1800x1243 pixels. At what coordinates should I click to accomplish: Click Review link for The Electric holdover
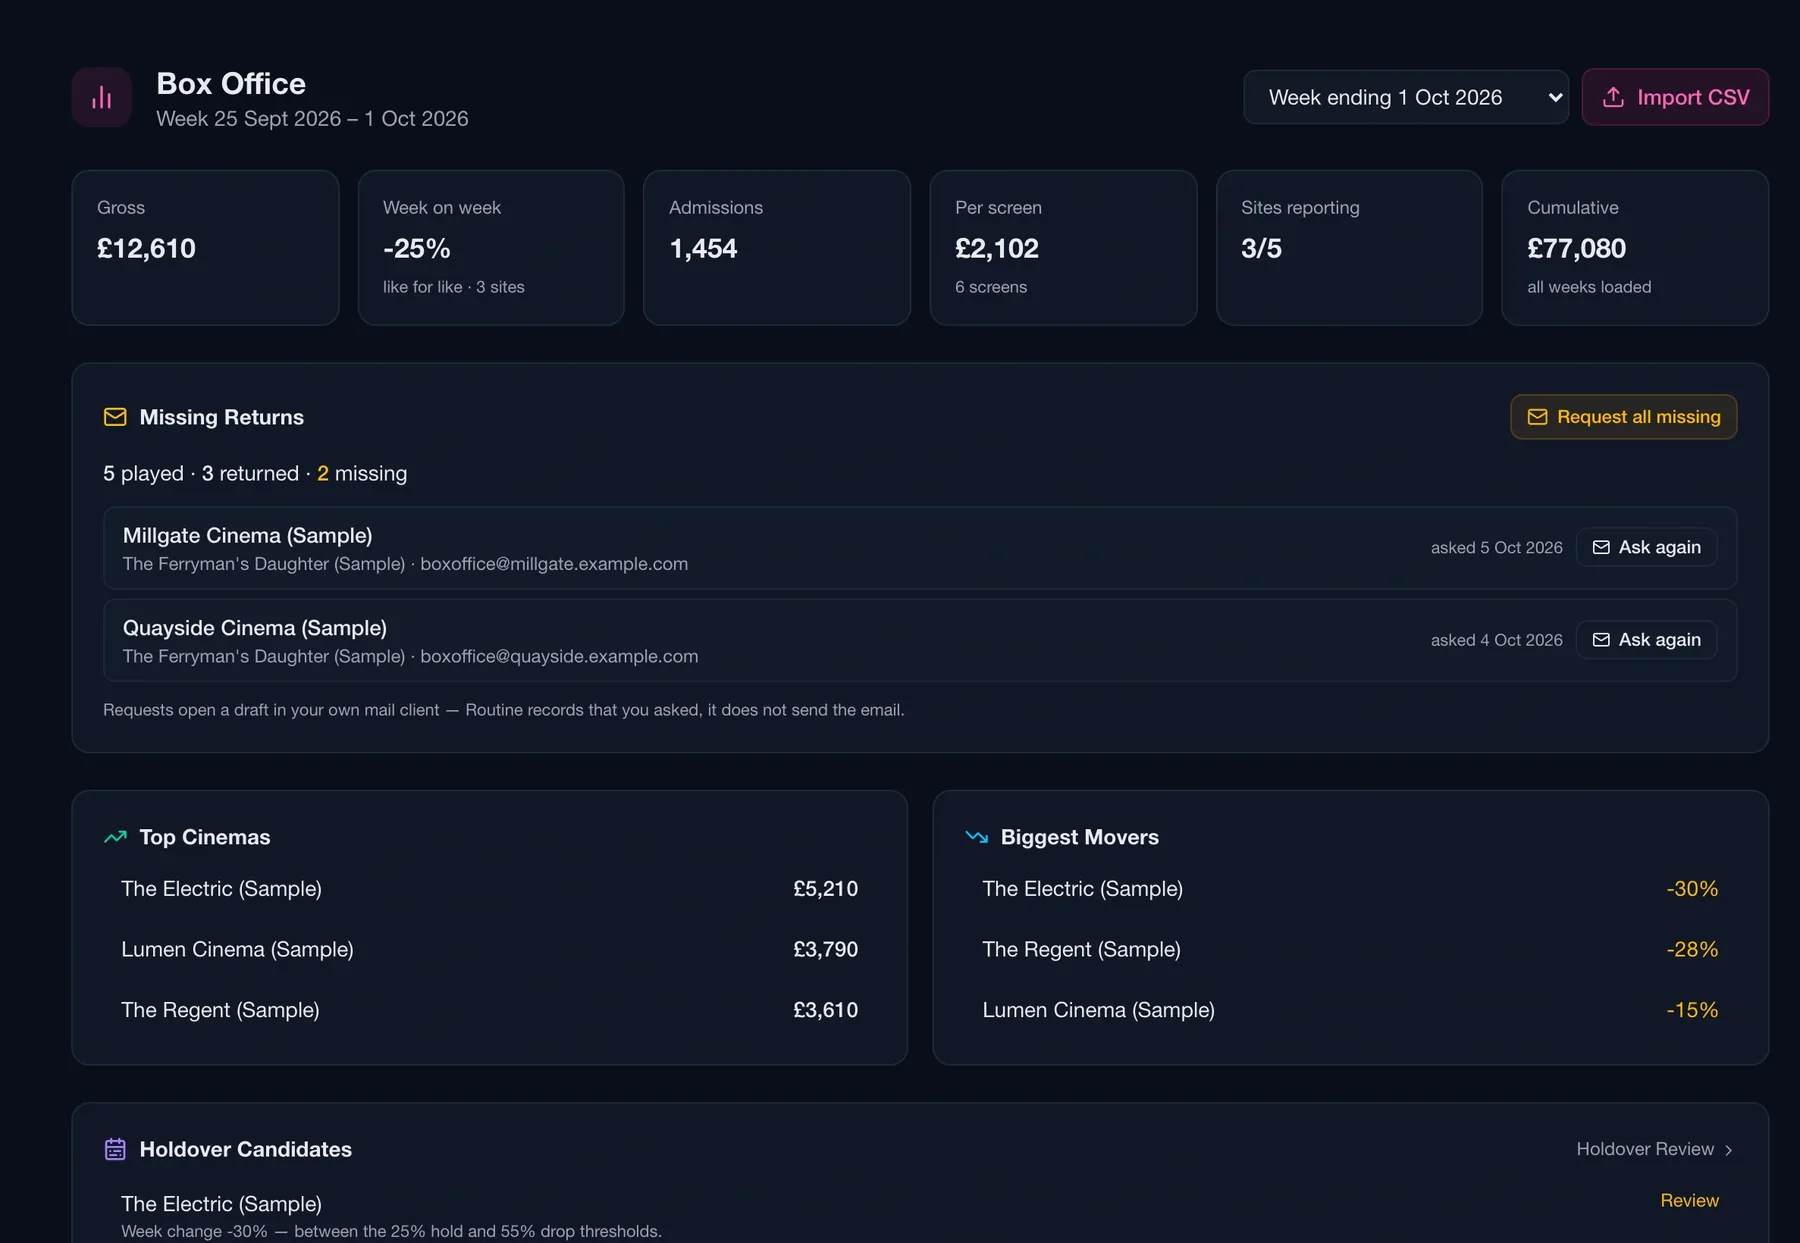coord(1690,1200)
